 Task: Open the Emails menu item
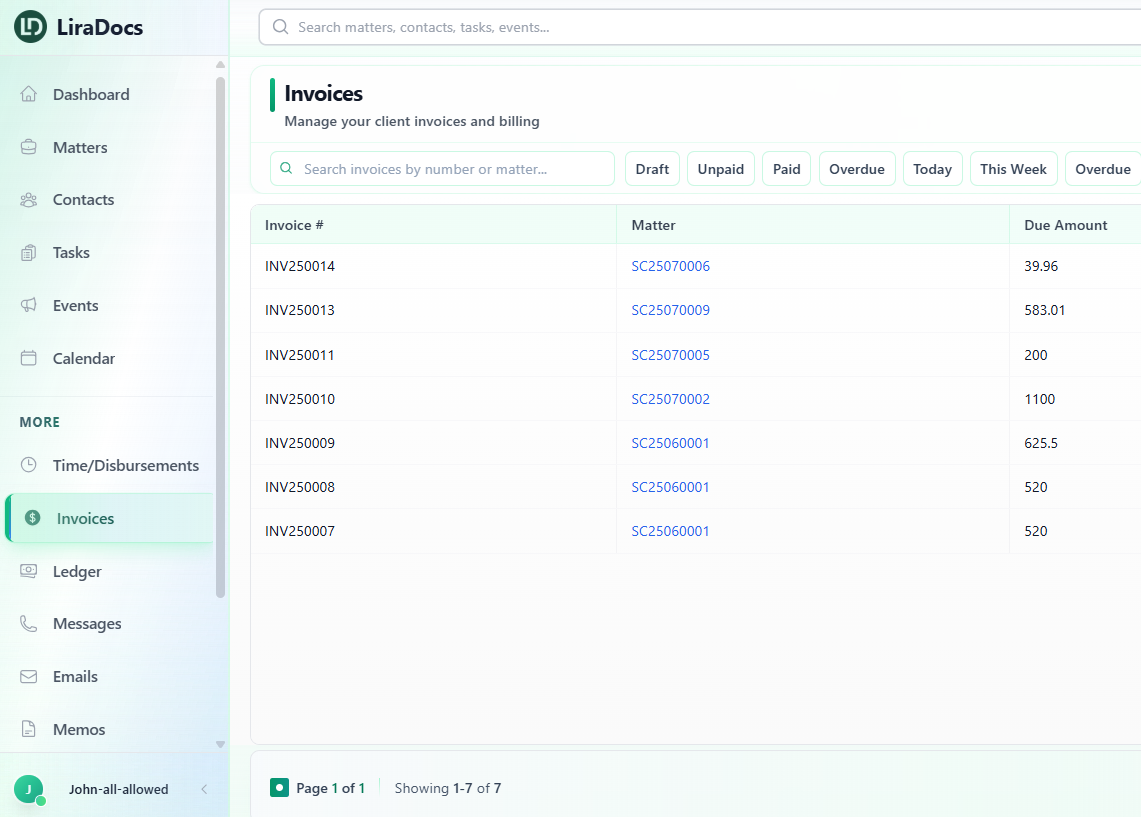pos(75,677)
